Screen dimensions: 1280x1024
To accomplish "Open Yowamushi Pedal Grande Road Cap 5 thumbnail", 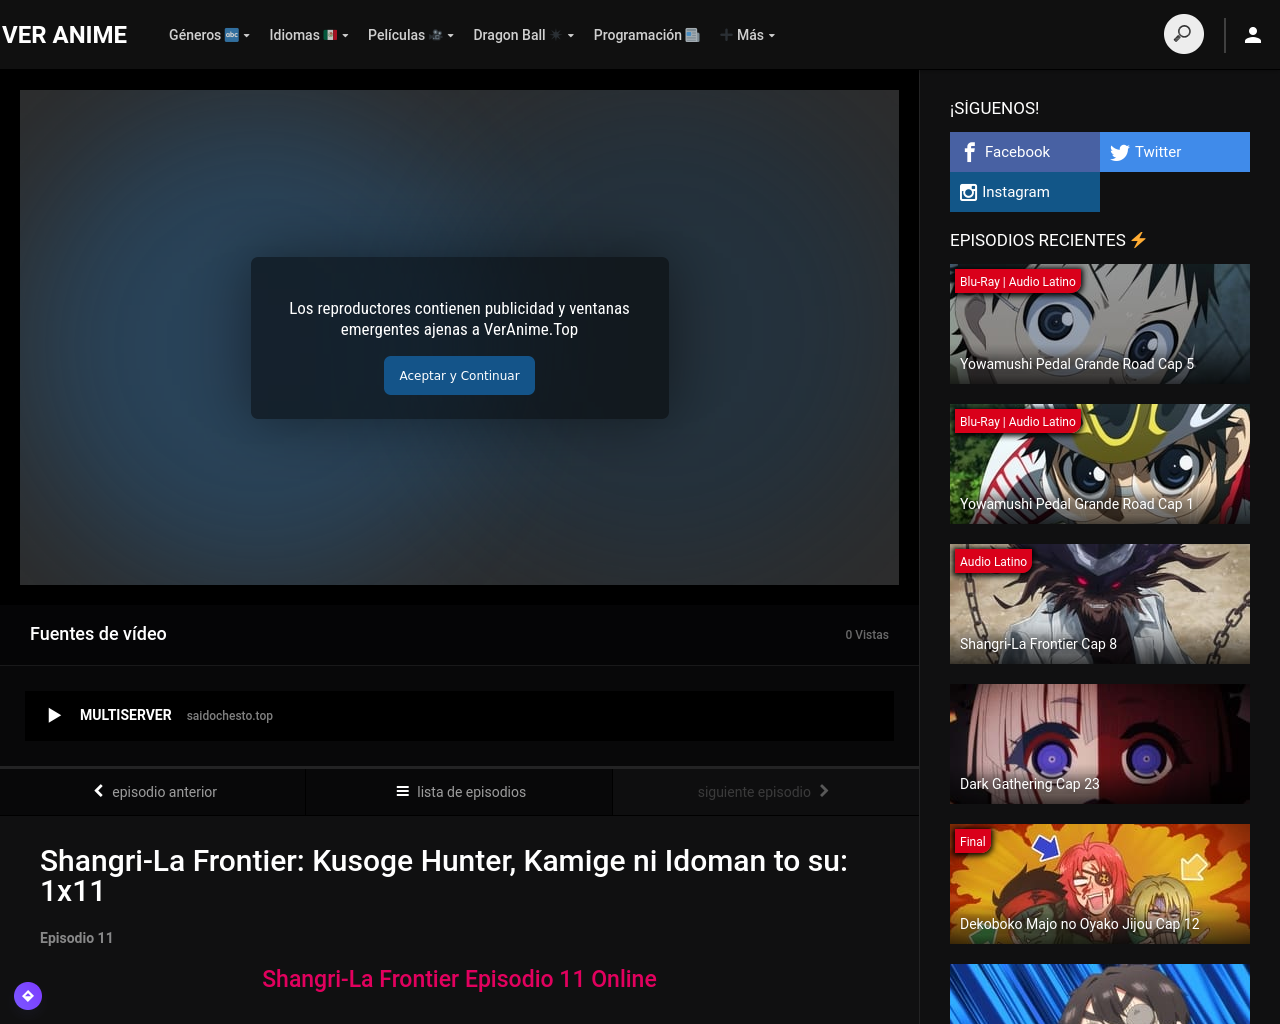I will [1100, 324].
